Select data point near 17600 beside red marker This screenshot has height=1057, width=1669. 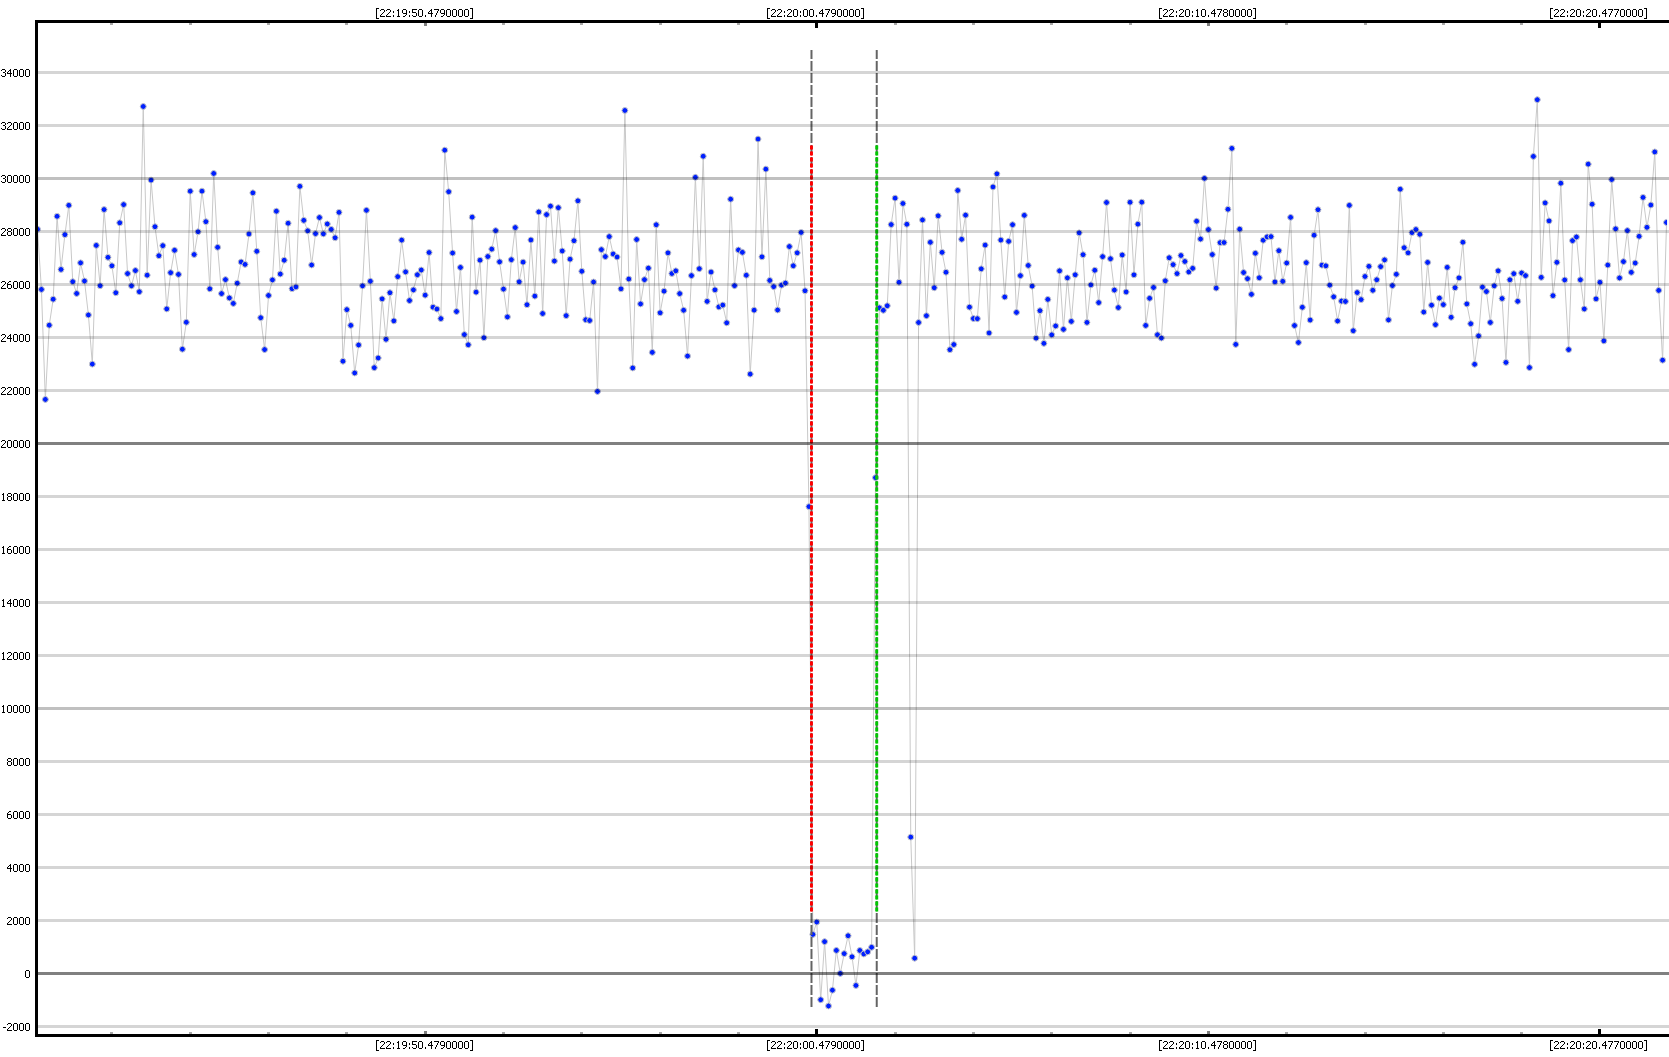click(x=809, y=507)
